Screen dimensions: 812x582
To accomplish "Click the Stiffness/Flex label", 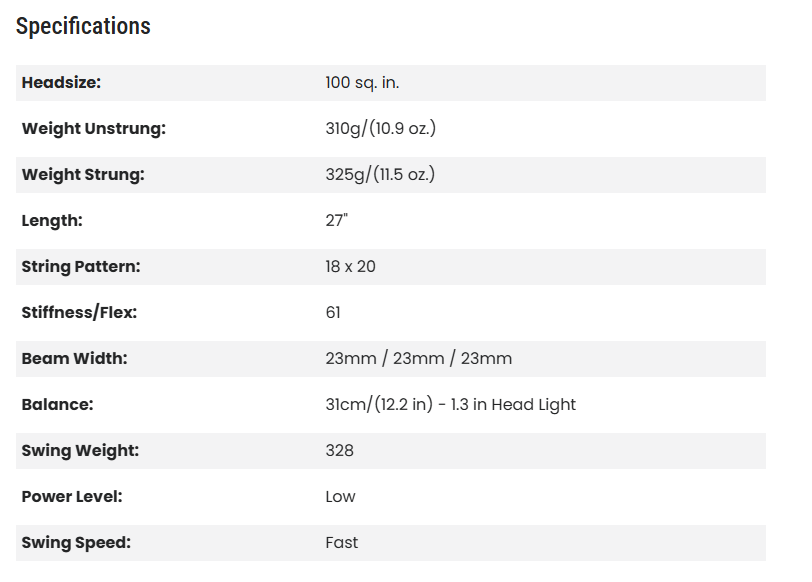I will coord(79,313).
